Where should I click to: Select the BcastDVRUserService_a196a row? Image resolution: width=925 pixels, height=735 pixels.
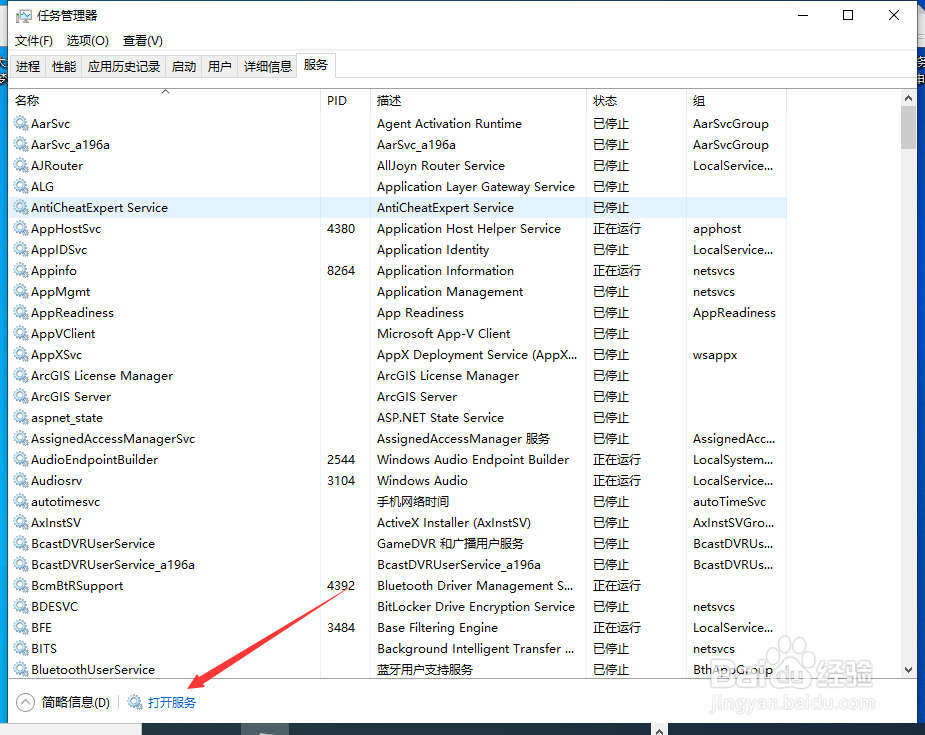(x=398, y=565)
